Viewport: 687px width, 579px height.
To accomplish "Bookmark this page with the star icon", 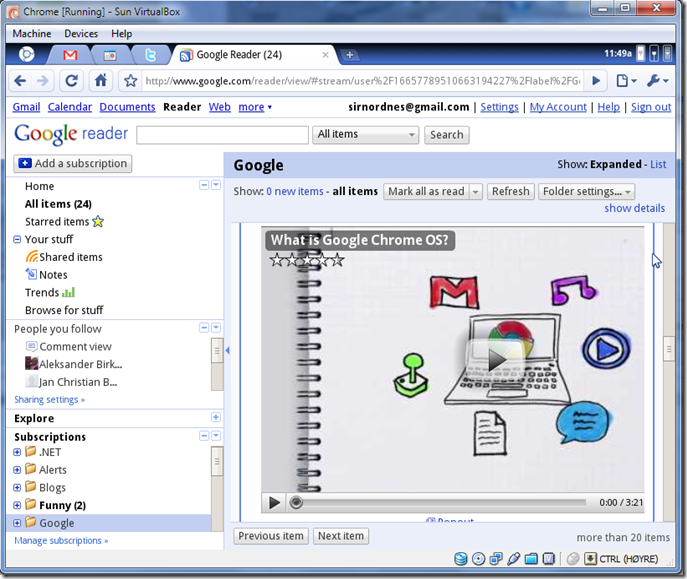I will pyautogui.click(x=130, y=81).
